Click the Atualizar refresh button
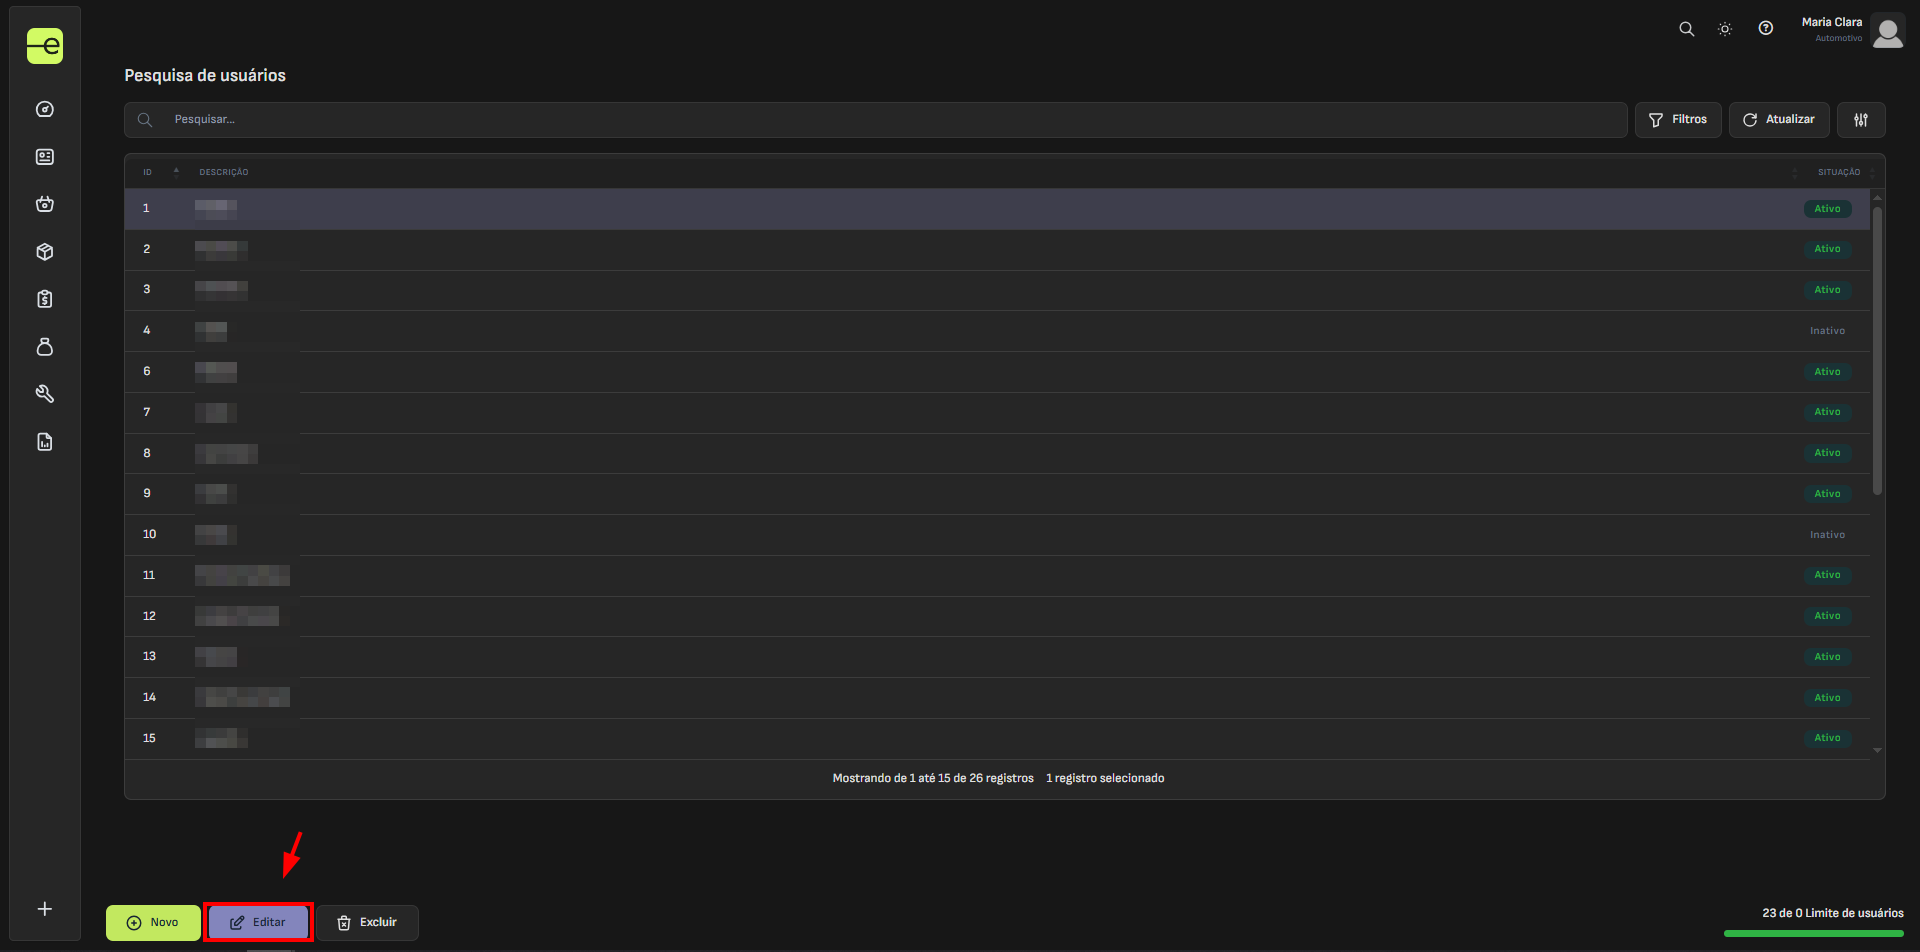This screenshot has height=952, width=1920. [1779, 120]
